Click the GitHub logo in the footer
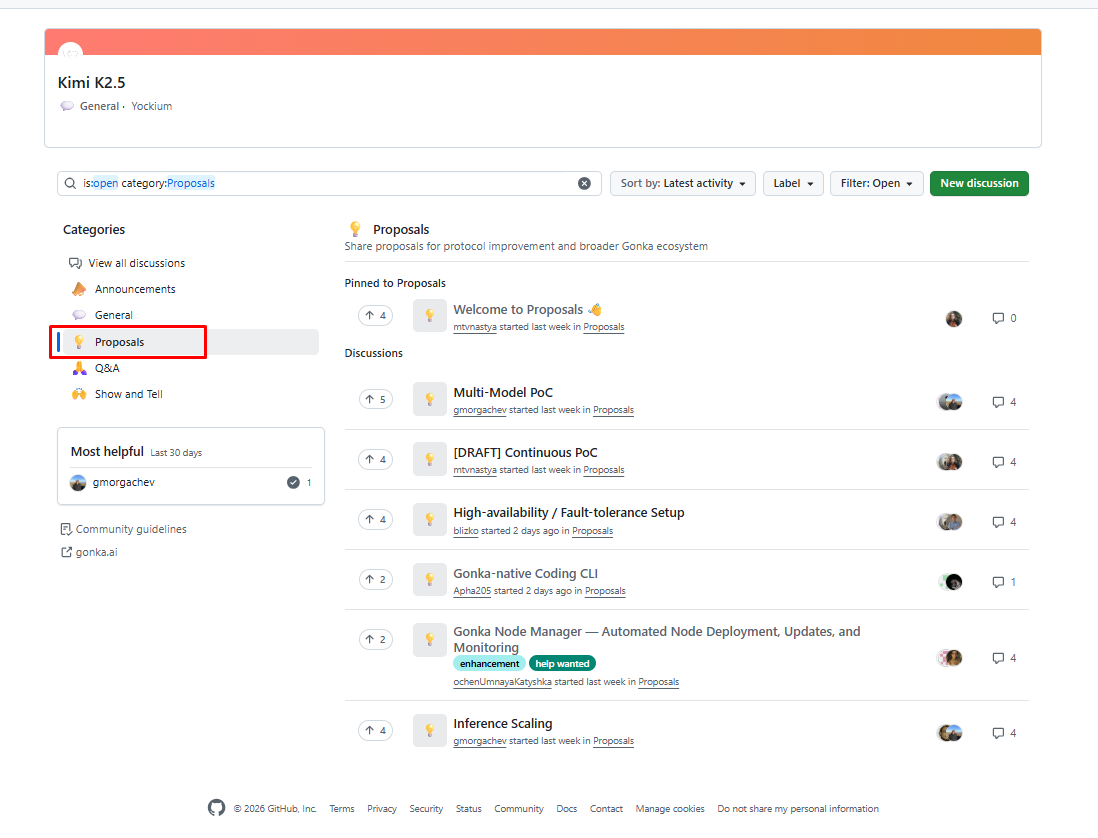 [216, 808]
